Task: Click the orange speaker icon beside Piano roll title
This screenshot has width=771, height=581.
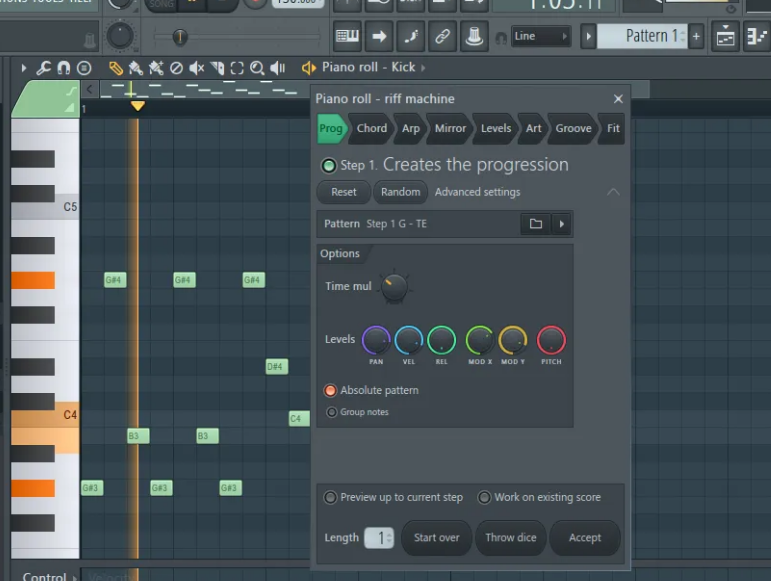Action: [308, 68]
